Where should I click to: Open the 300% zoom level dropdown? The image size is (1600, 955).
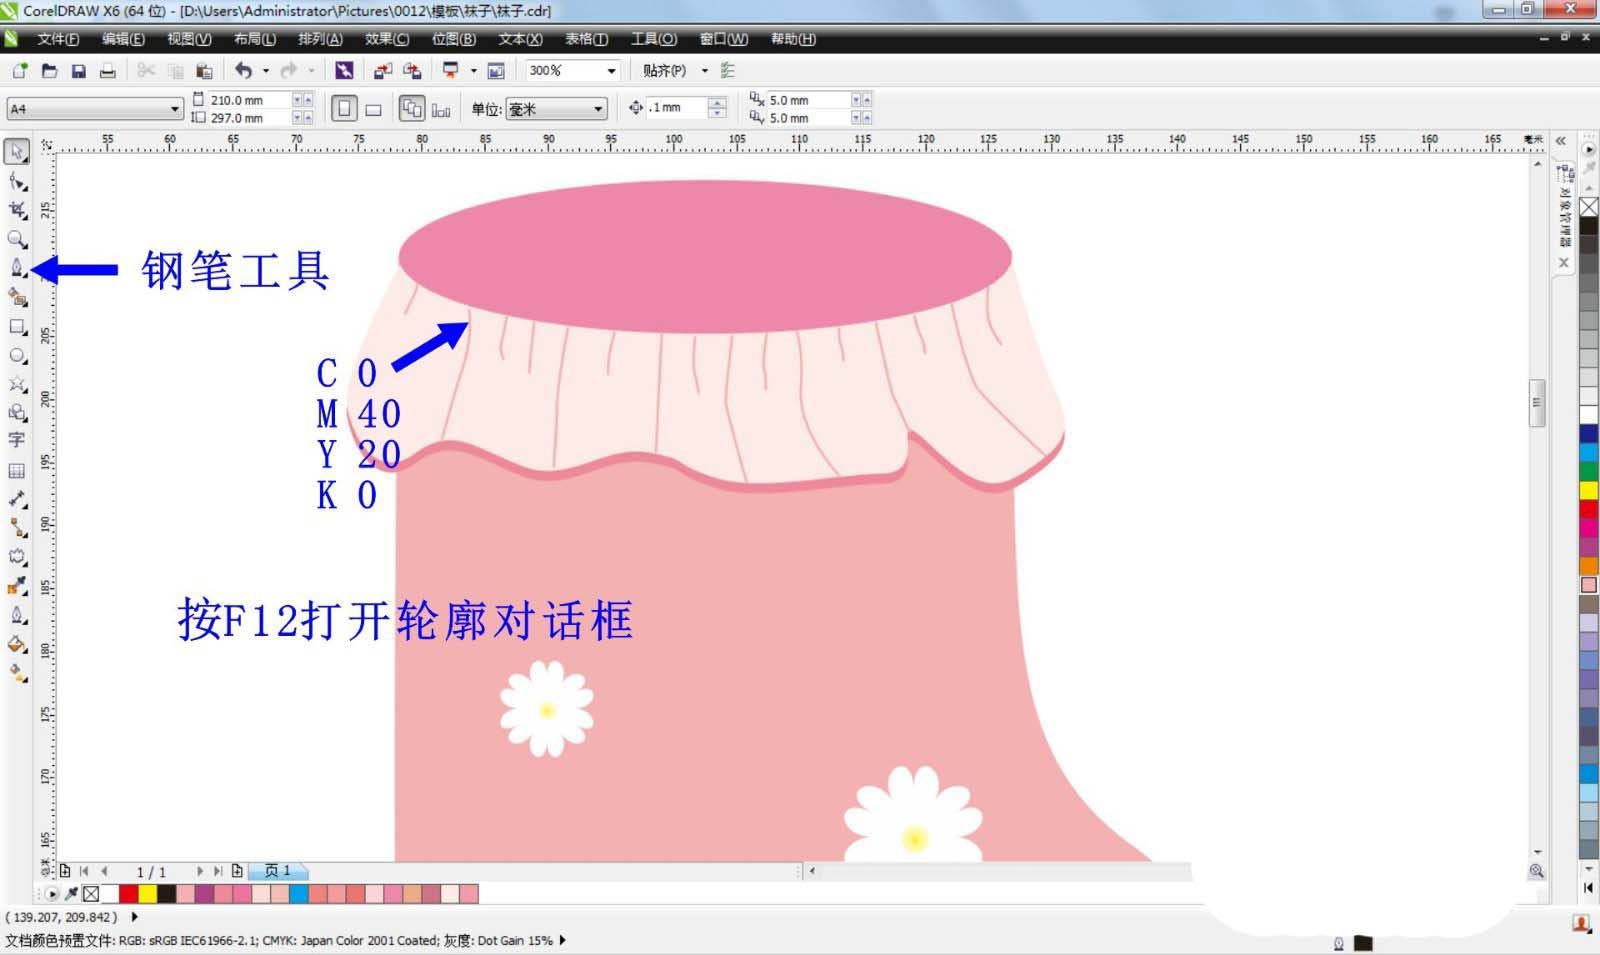pyautogui.click(x=610, y=71)
